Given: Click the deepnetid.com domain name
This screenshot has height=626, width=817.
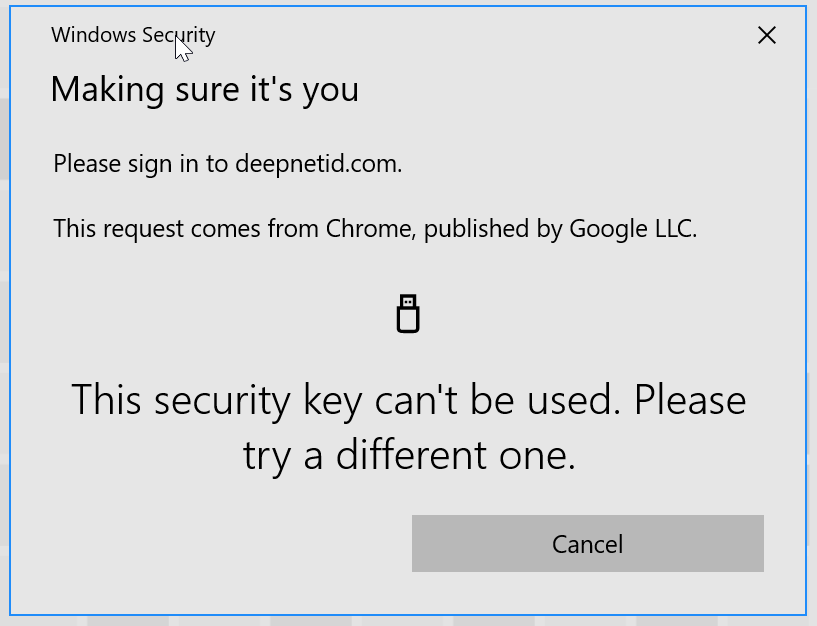Looking at the screenshot, I should click(x=318, y=164).
